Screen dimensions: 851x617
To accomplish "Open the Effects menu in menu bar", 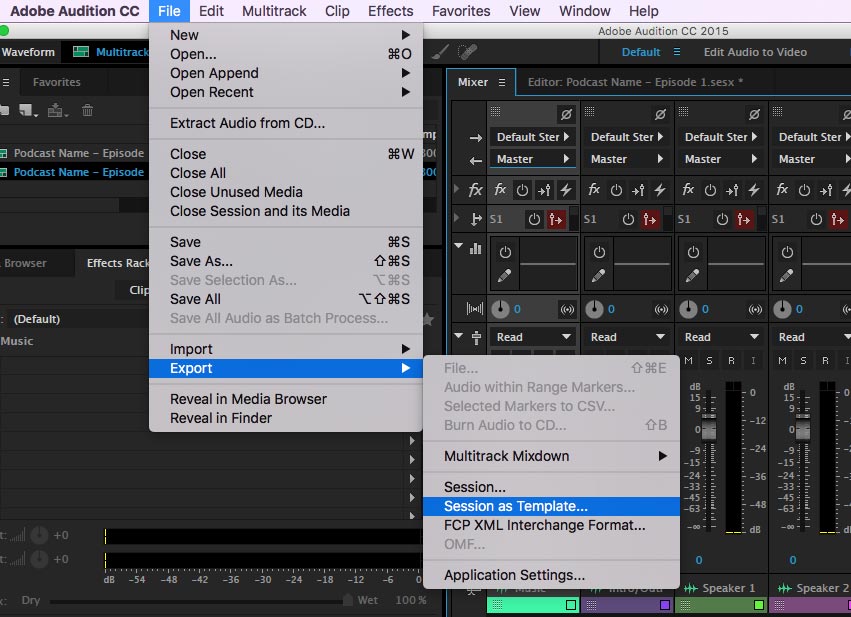I will (390, 11).
